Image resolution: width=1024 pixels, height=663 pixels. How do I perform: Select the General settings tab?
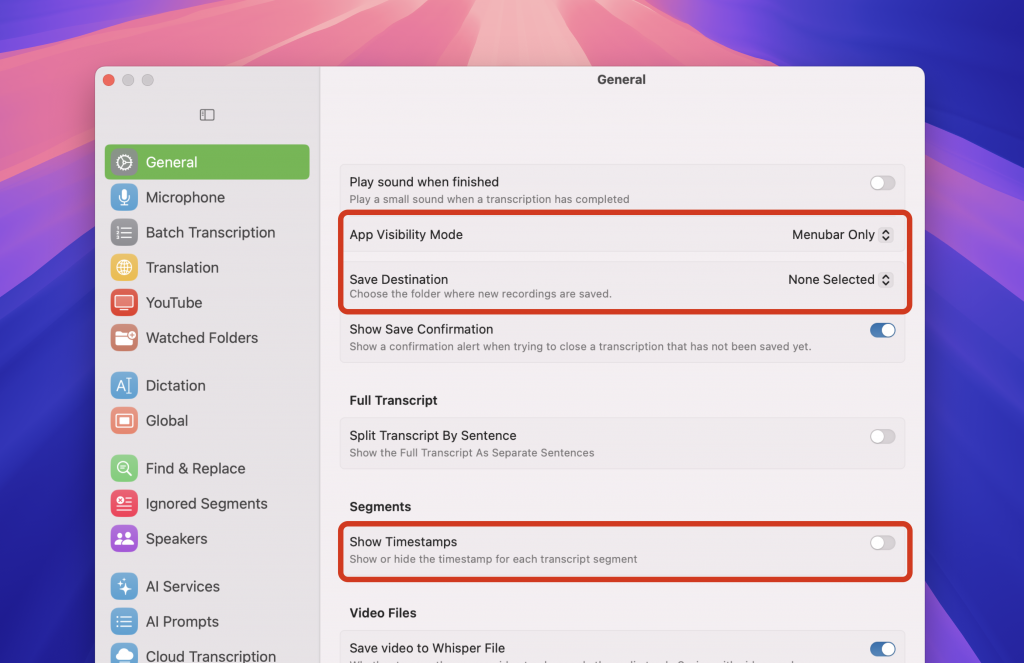coord(207,162)
